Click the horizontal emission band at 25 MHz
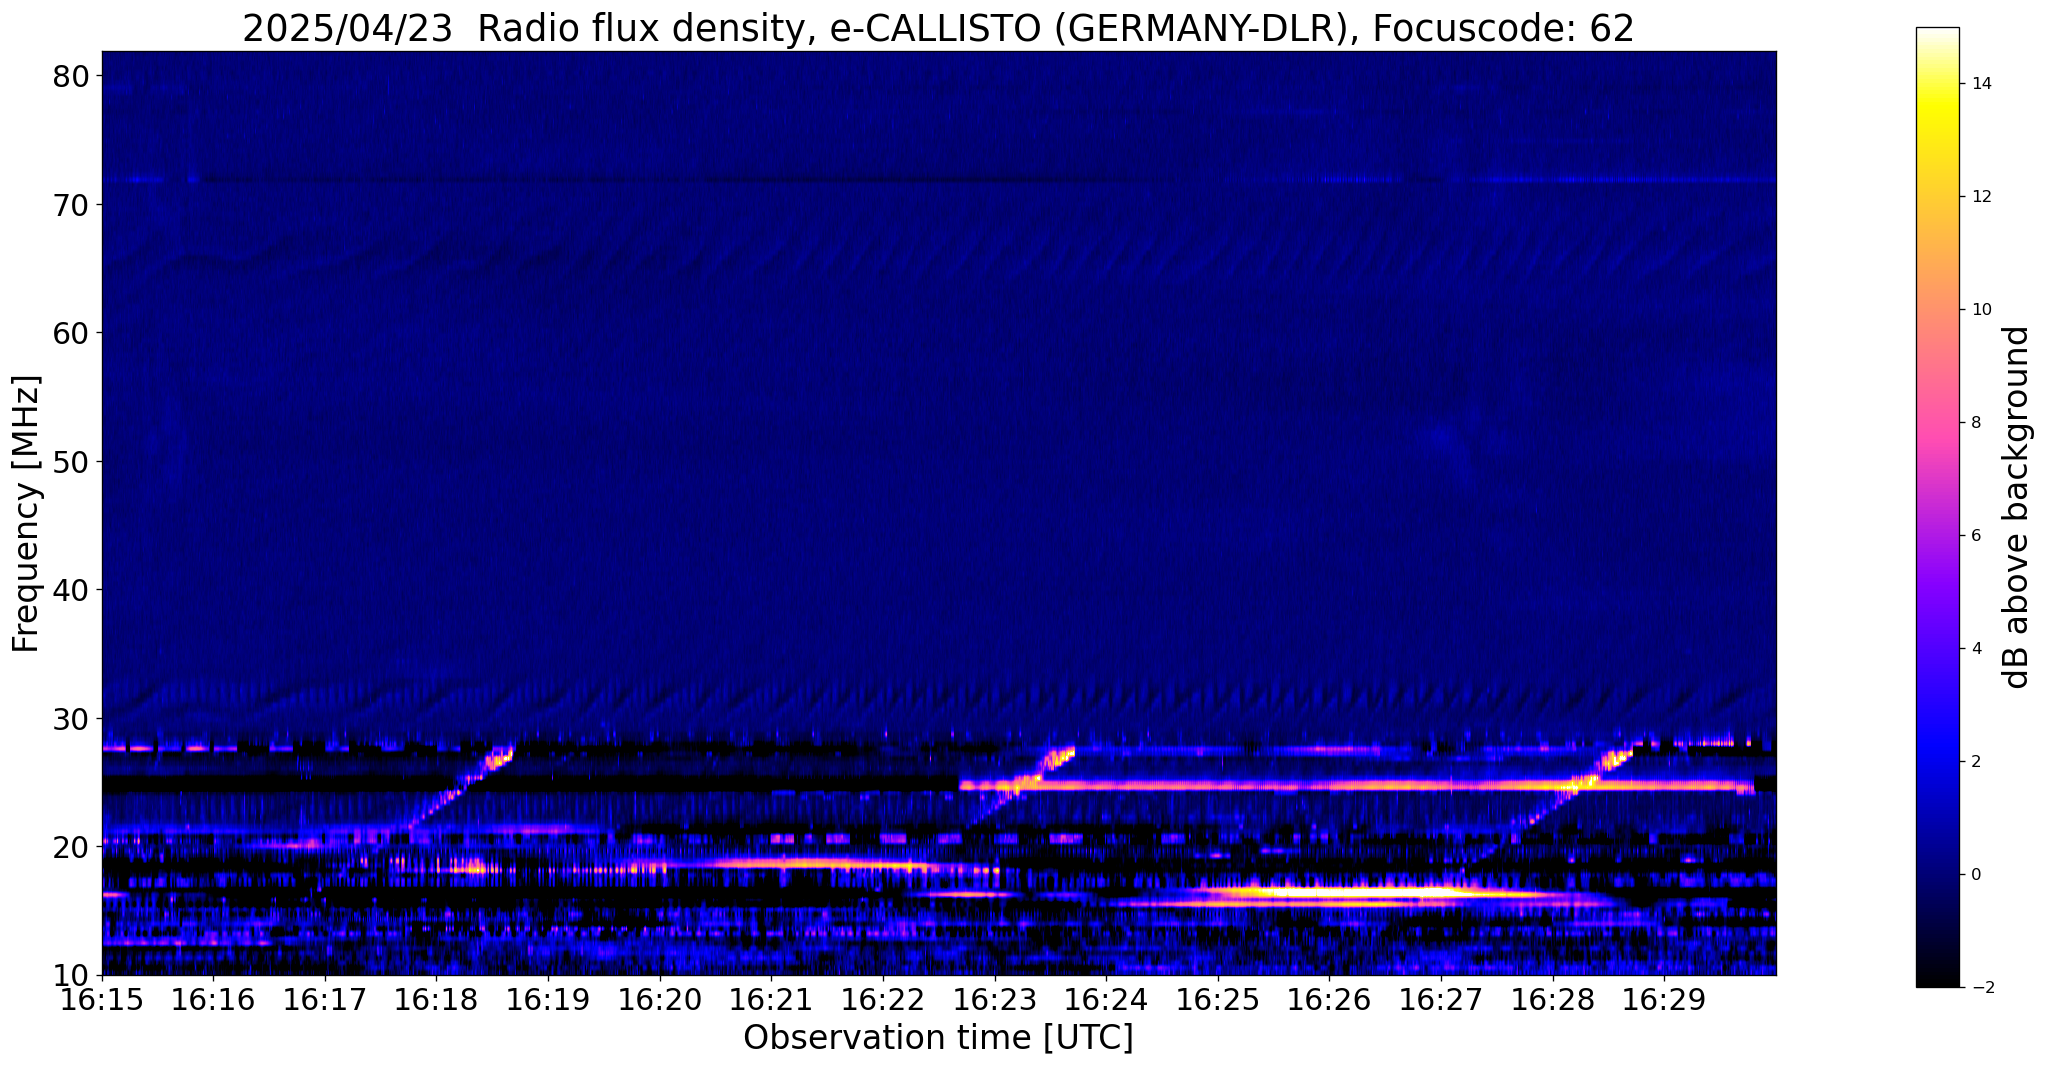Viewport: 2047px width, 1067px height. pyautogui.click(x=1355, y=786)
